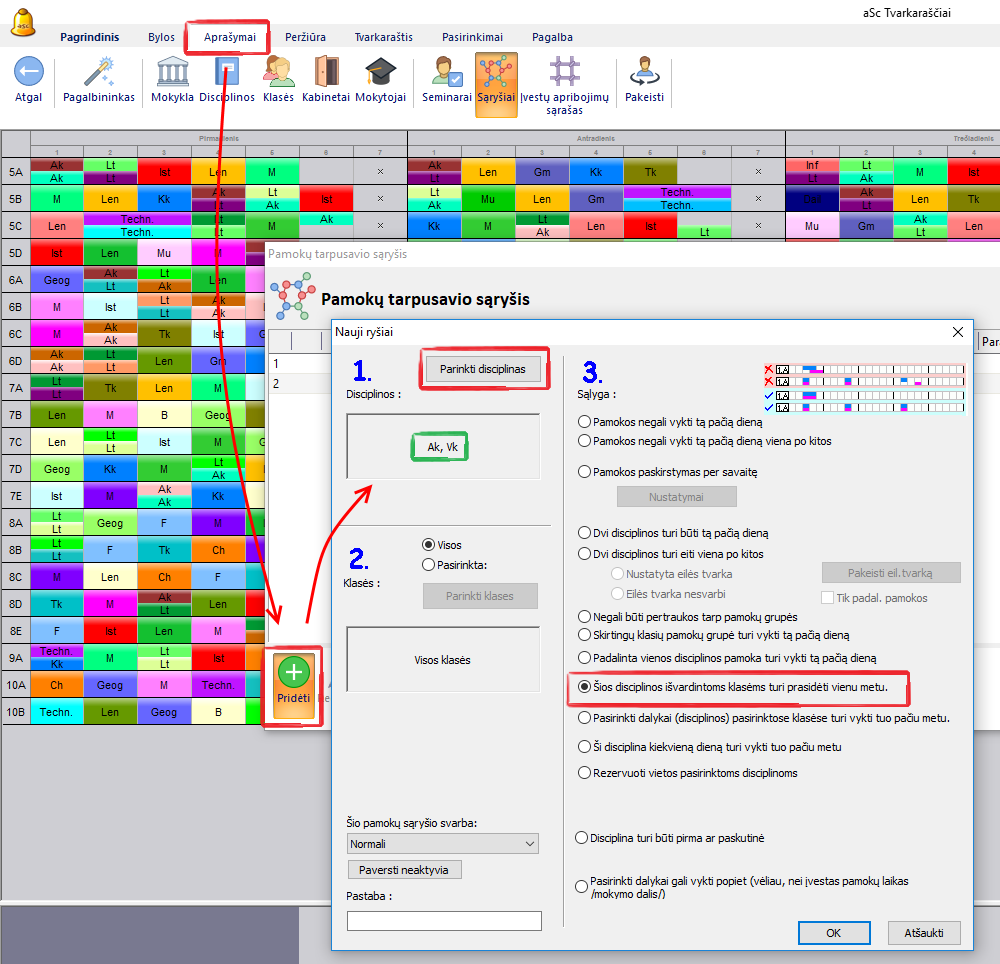Click the Atgal back arrow icon

tap(28, 73)
